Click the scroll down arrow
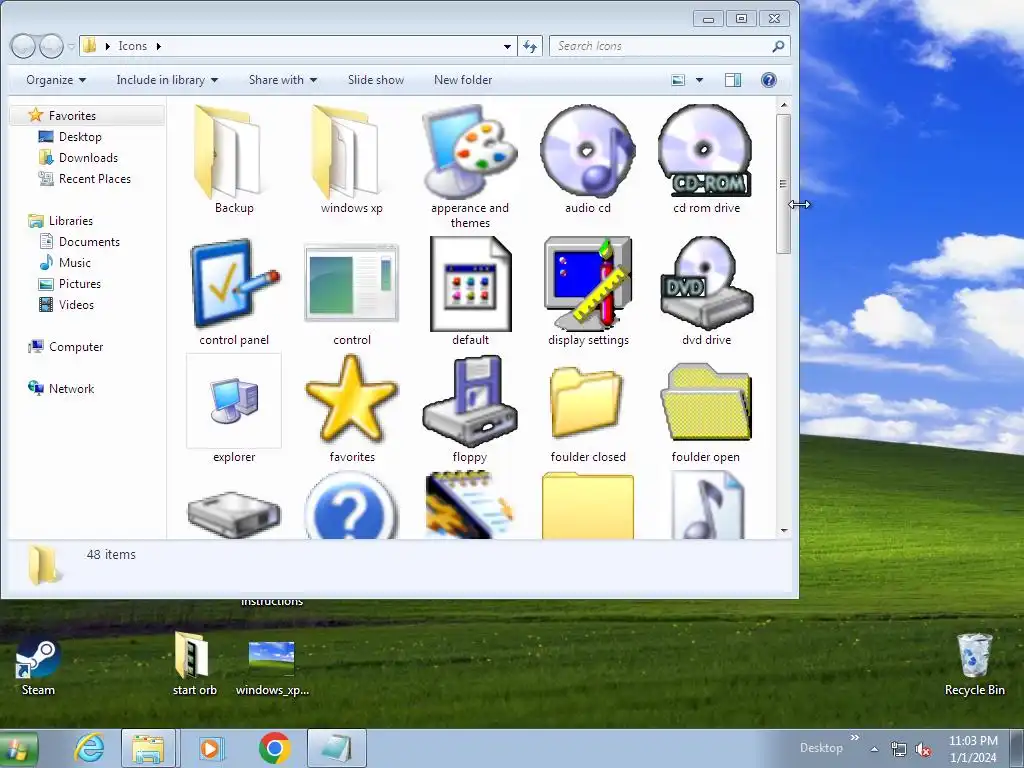Screen dimensions: 1024x768 [x=784, y=531]
